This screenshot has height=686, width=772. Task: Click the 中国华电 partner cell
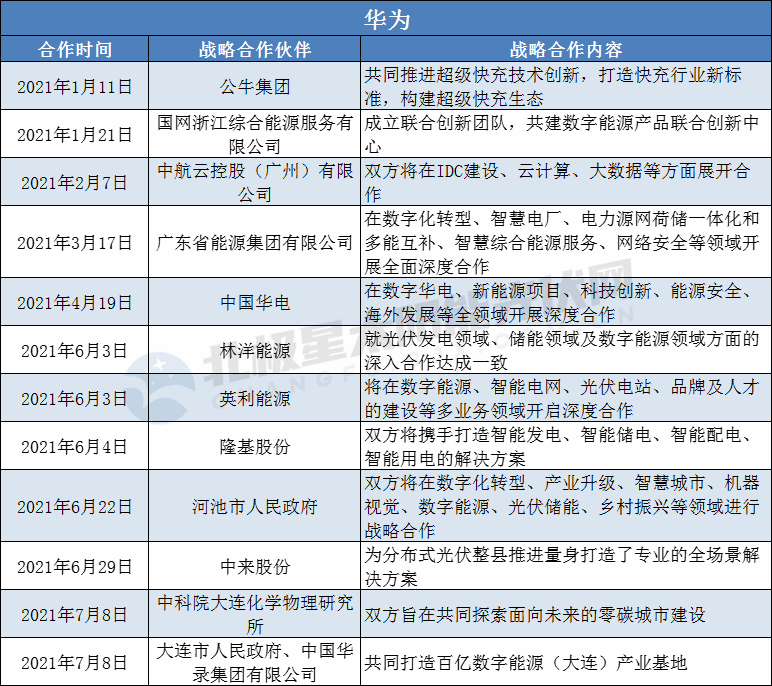[x=255, y=302]
